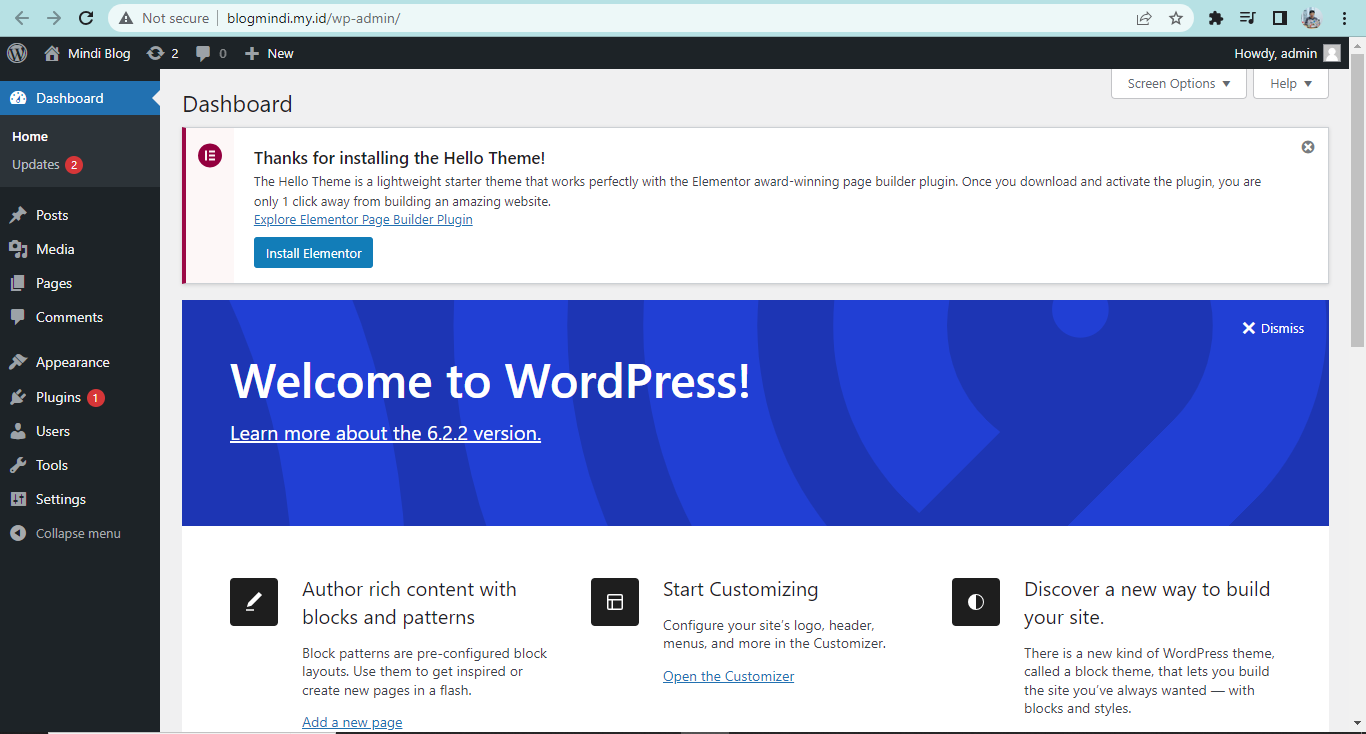Select the Posts pushpin icon in sidebar
The width and height of the screenshot is (1366, 734).
click(16, 214)
